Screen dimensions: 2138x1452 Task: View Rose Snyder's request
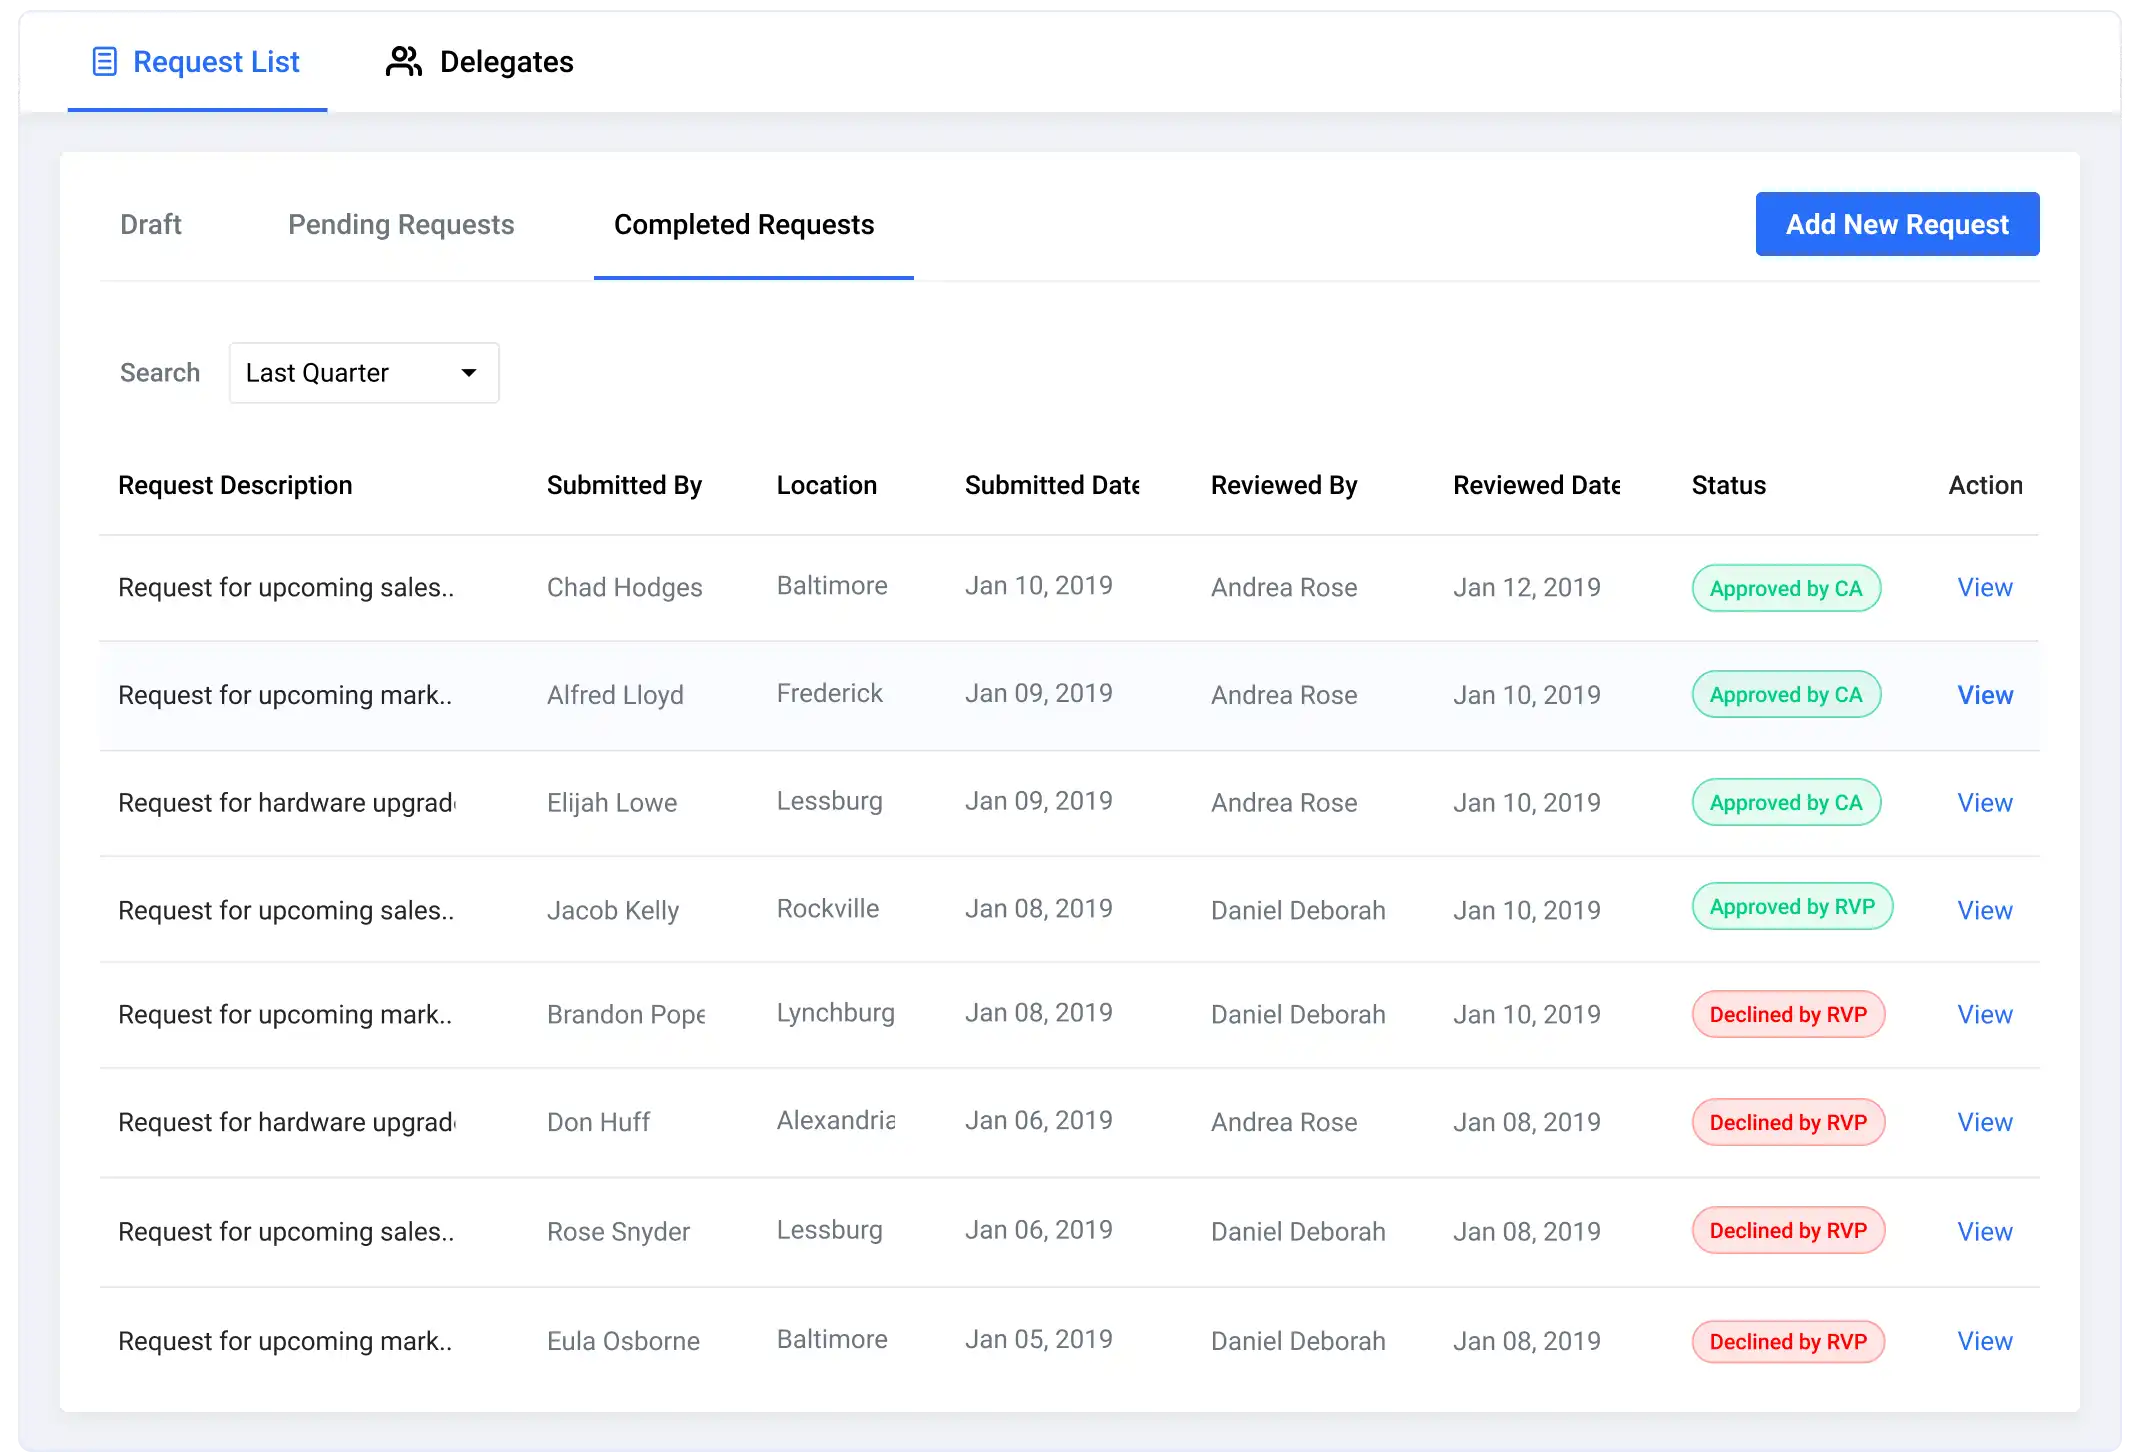[x=1985, y=1232]
